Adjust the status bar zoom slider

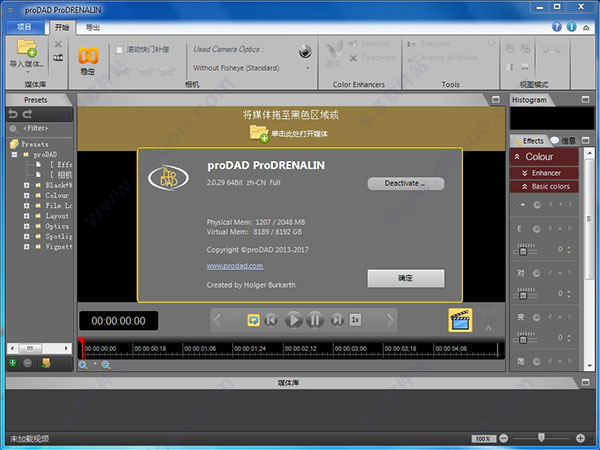tap(542, 438)
